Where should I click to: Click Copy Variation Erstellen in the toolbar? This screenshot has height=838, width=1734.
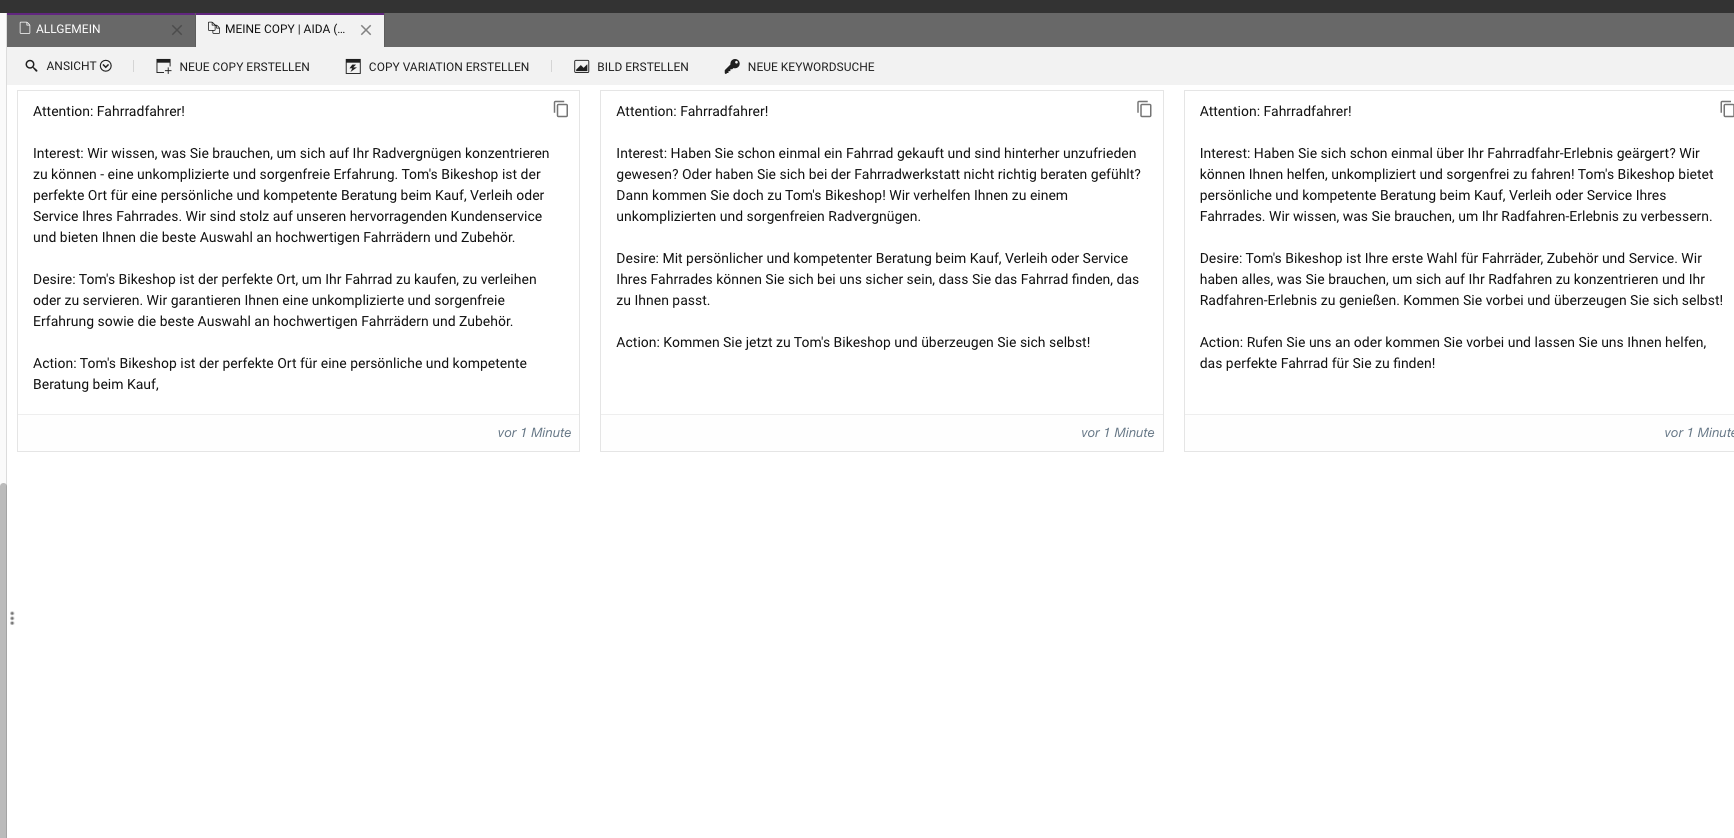click(x=437, y=67)
